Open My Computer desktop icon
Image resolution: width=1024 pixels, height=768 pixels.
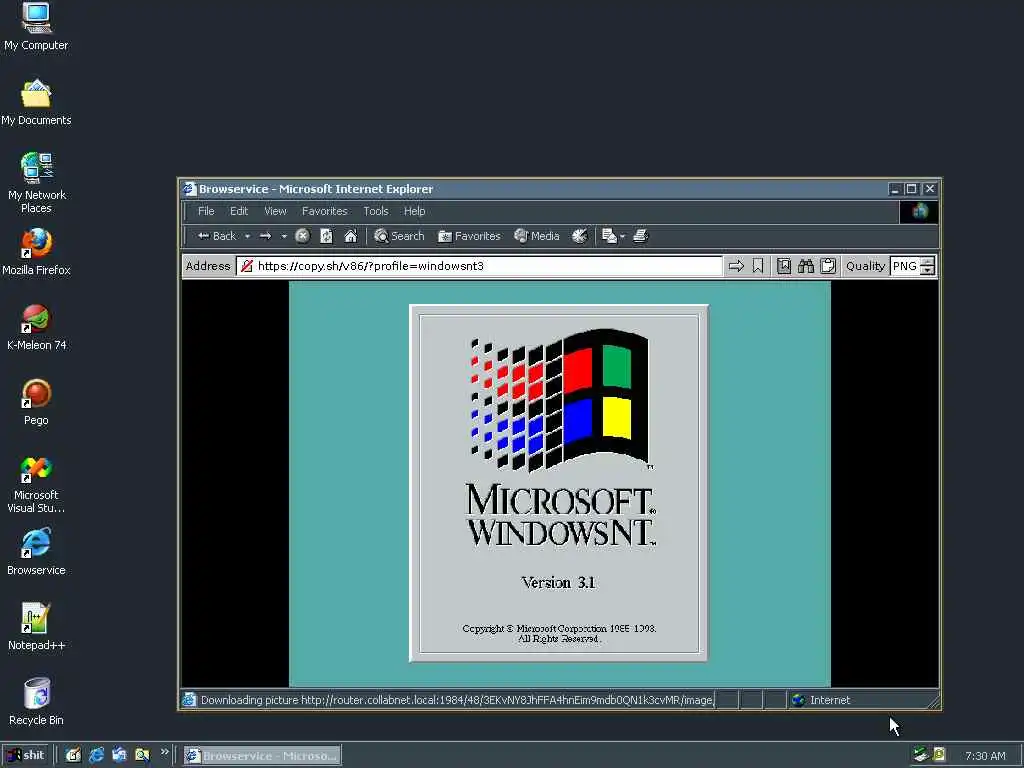click(36, 26)
